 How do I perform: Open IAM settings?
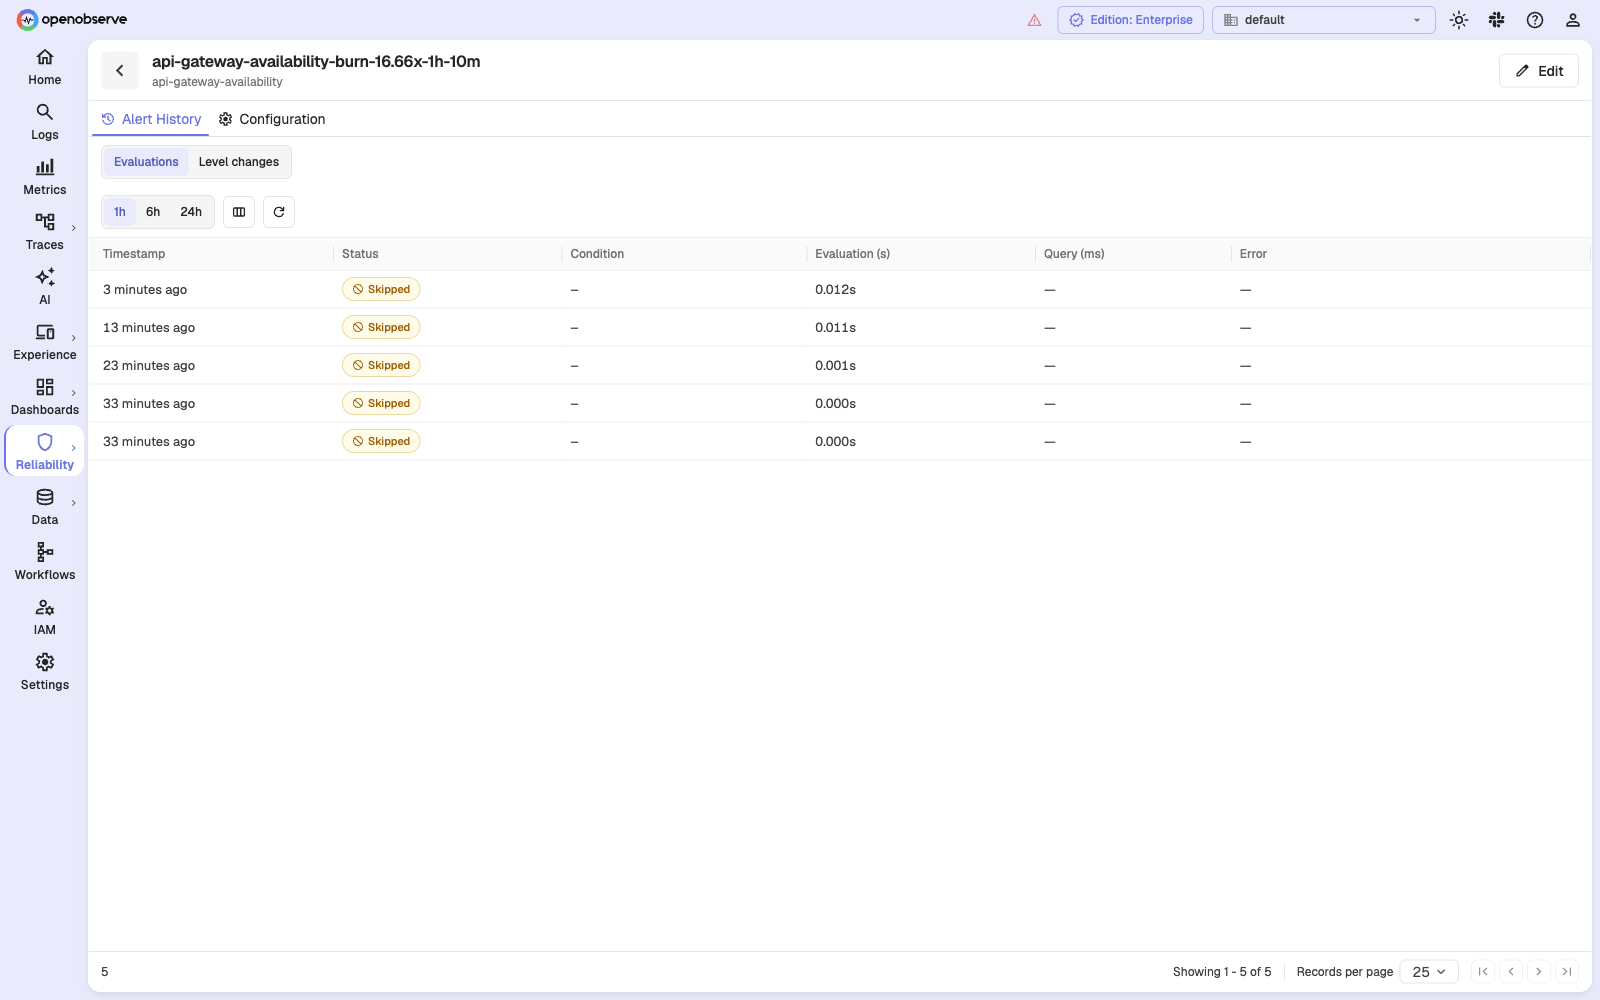tap(45, 617)
